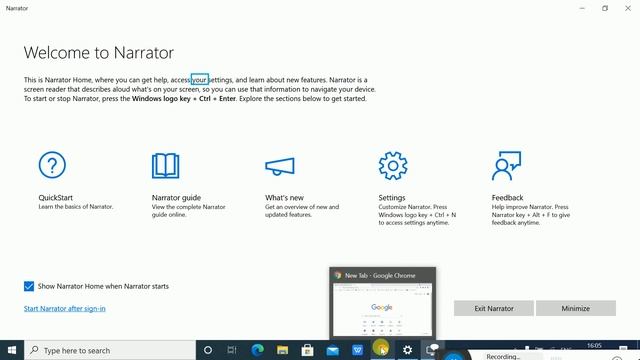Screen dimensions: 640x360
Task: Click the Minimize button beside Exit Narrator
Action: (576, 309)
